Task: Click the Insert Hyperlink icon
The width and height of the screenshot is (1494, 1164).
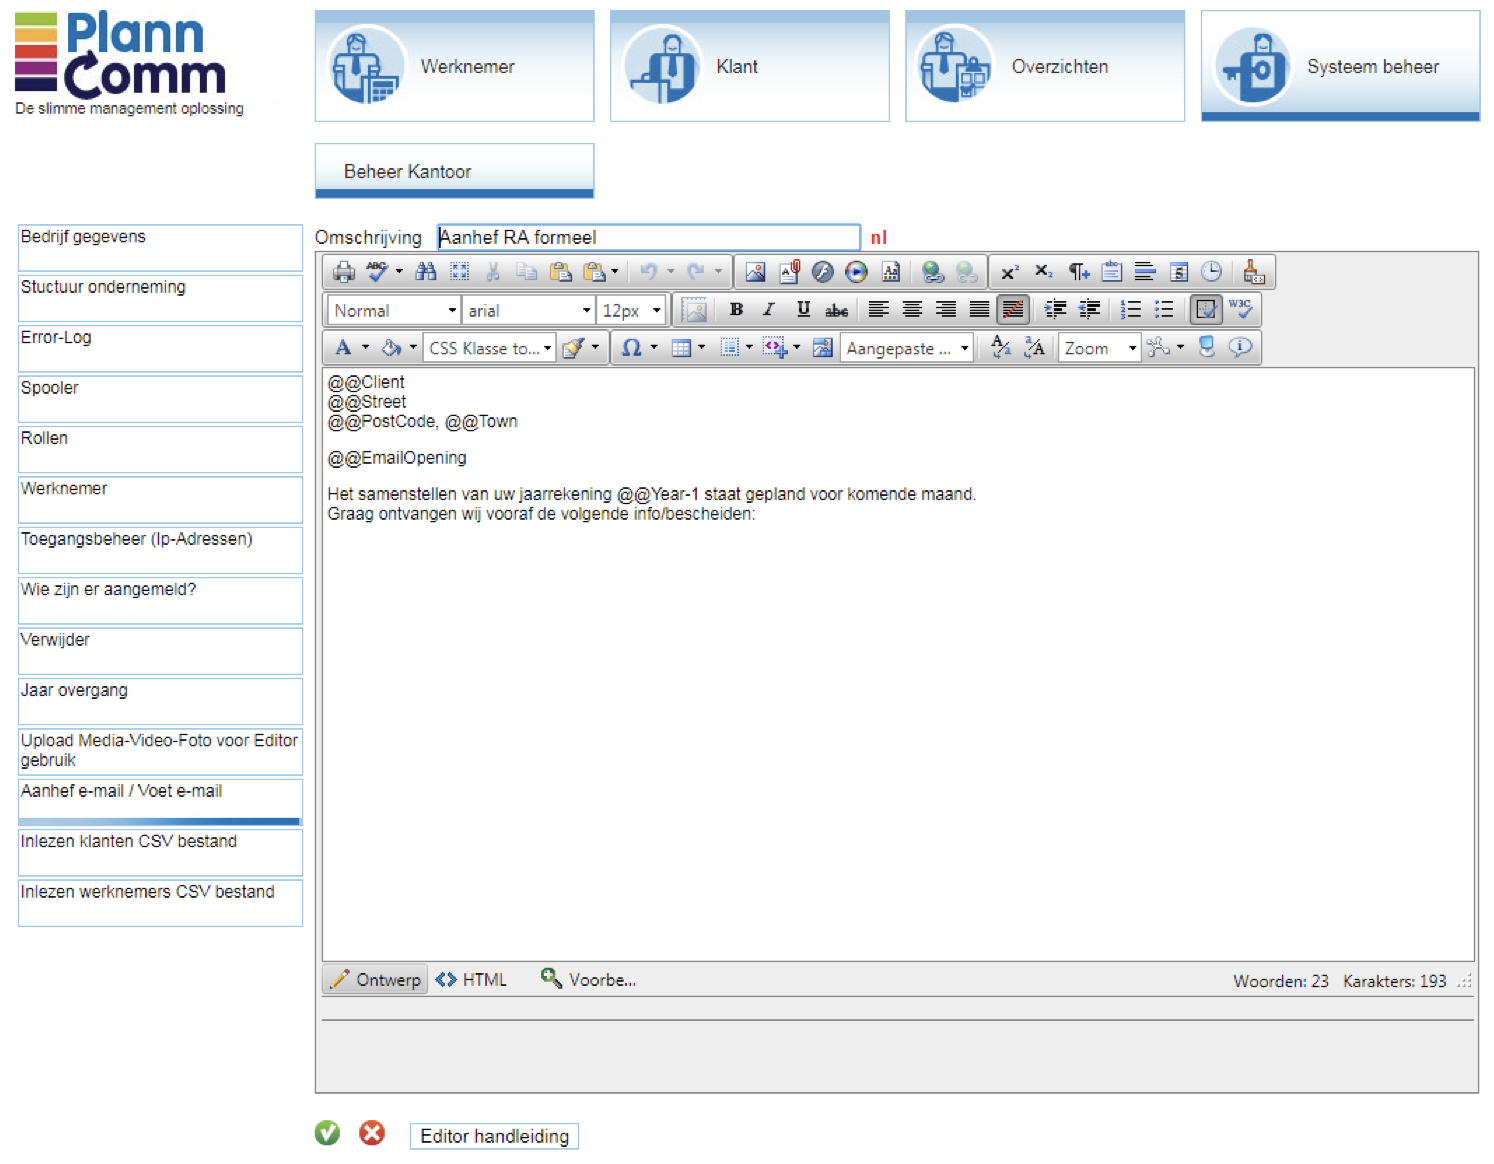Action: click(x=932, y=272)
